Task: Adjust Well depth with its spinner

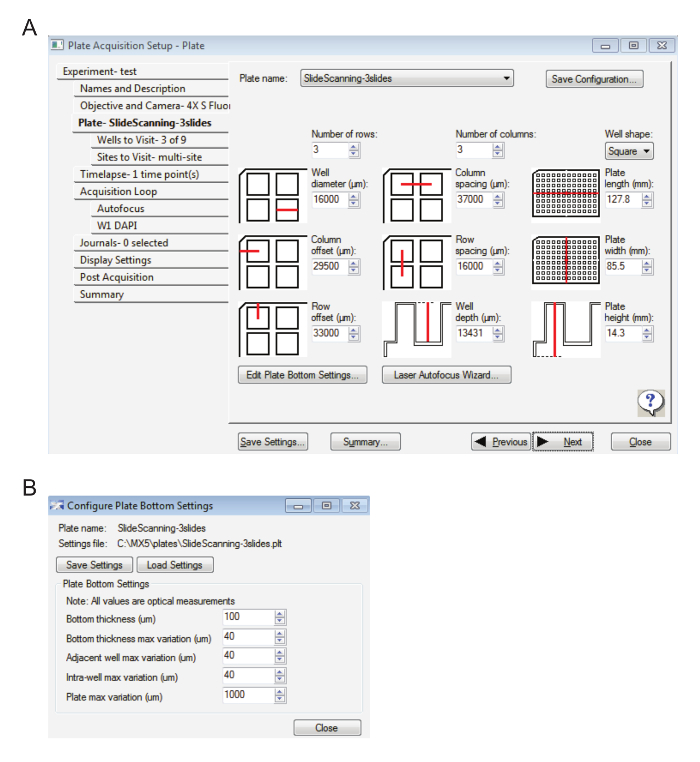Action: coord(498,333)
